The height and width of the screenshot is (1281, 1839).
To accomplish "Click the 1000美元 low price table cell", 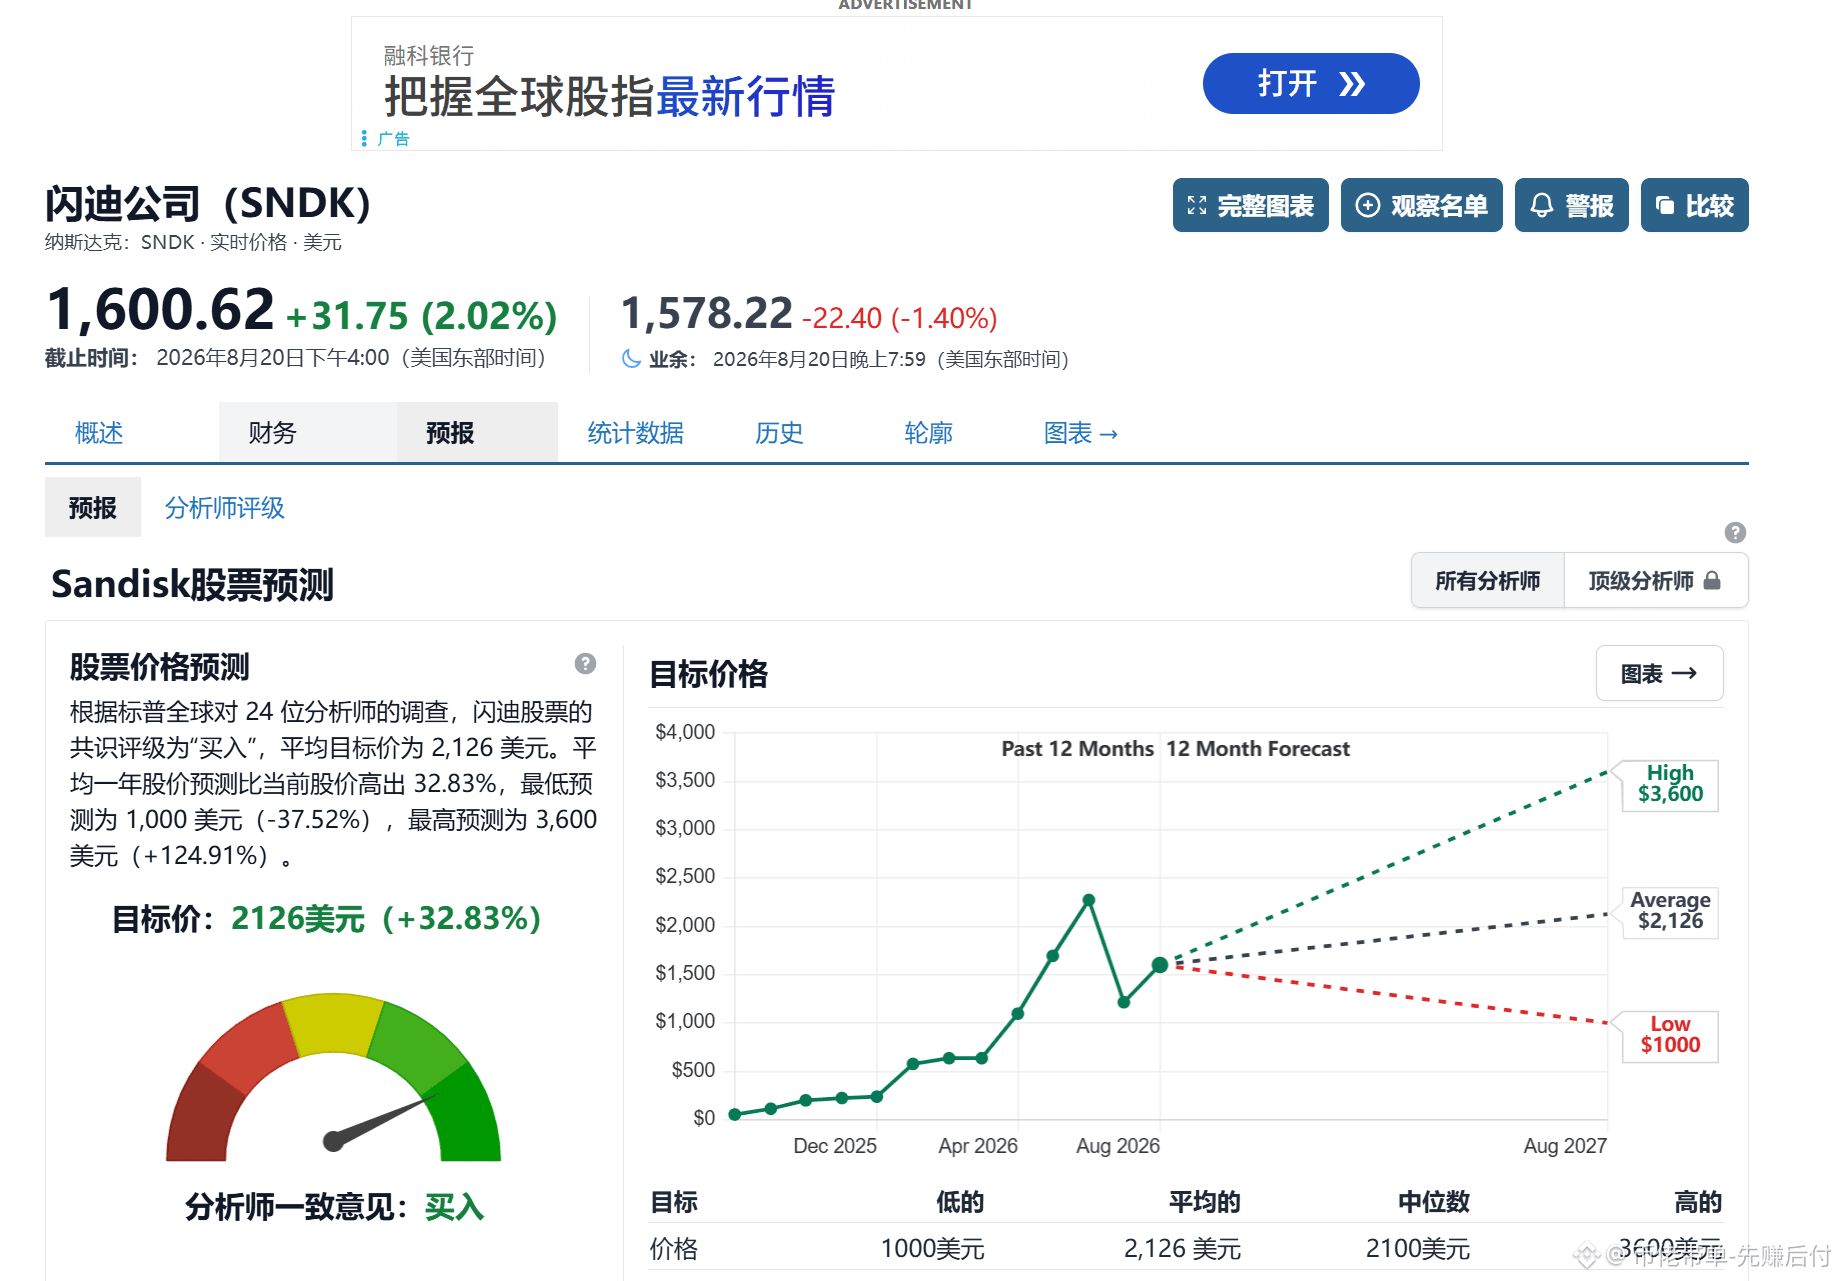I will [932, 1248].
